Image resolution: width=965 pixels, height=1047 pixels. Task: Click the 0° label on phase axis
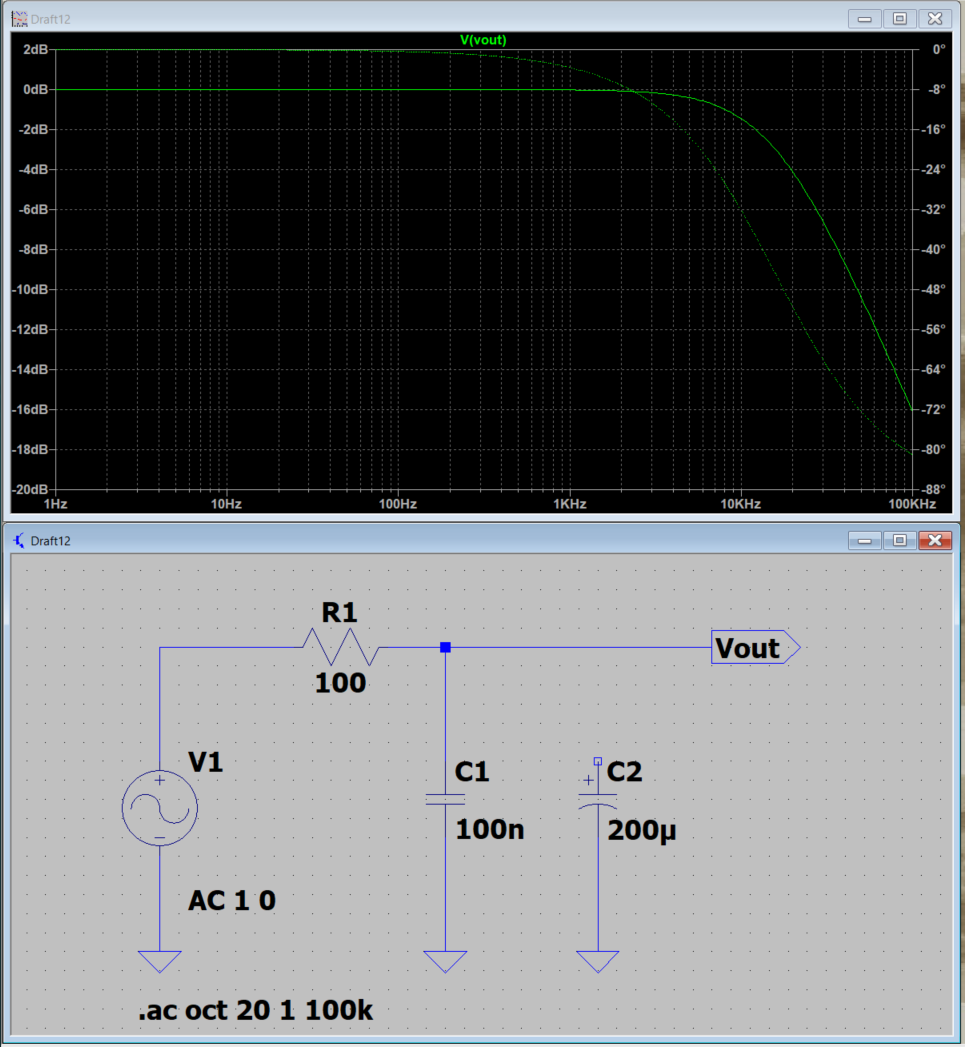939,49
